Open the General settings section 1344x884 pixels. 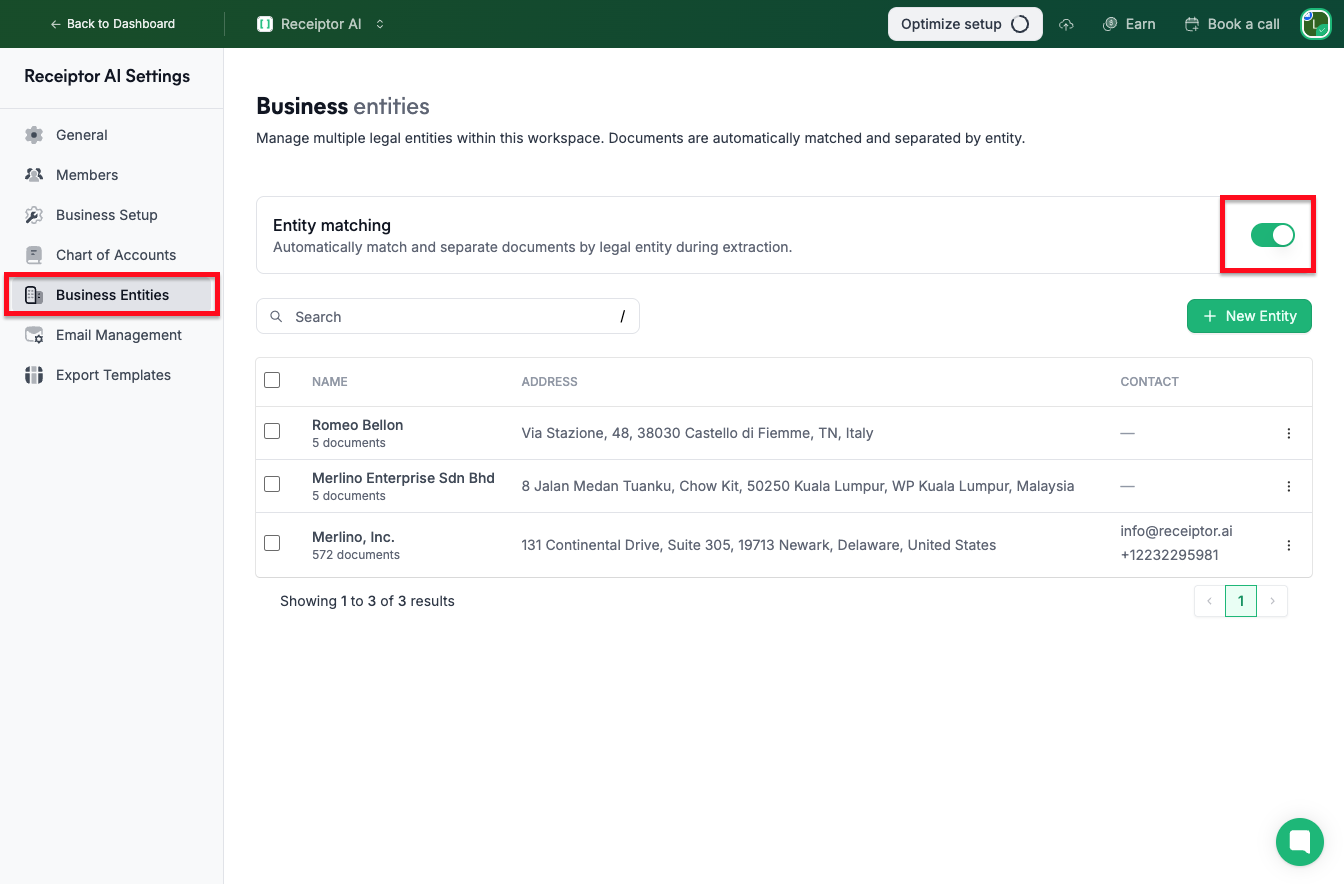point(111,135)
